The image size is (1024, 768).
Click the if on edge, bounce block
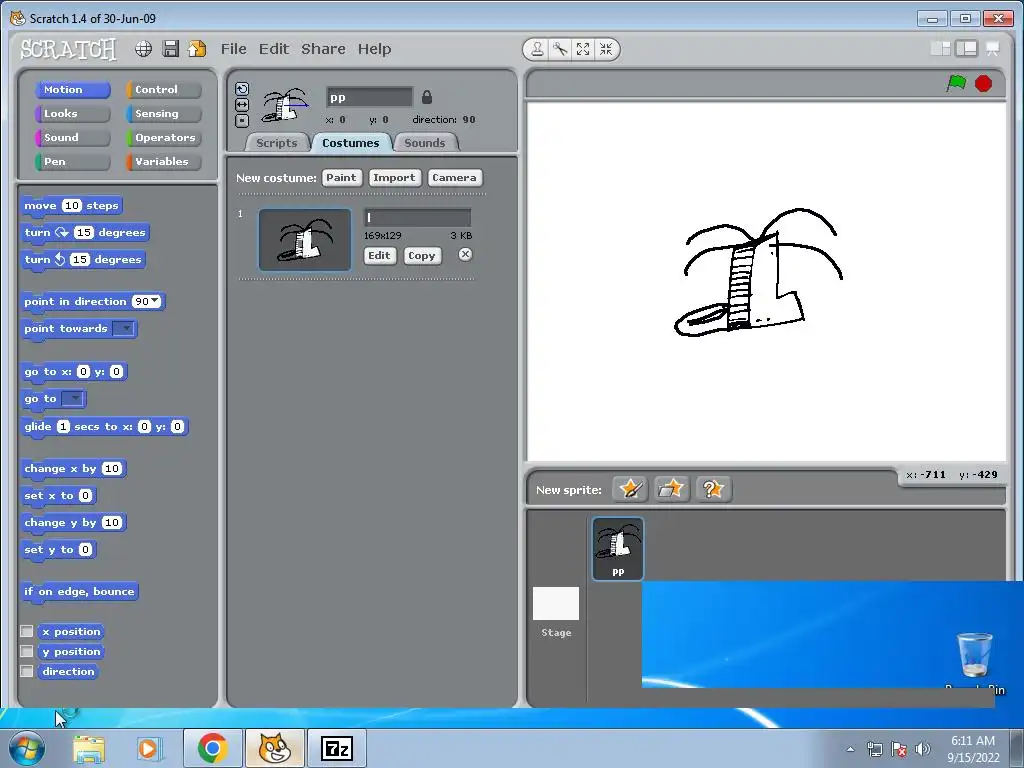click(x=80, y=592)
